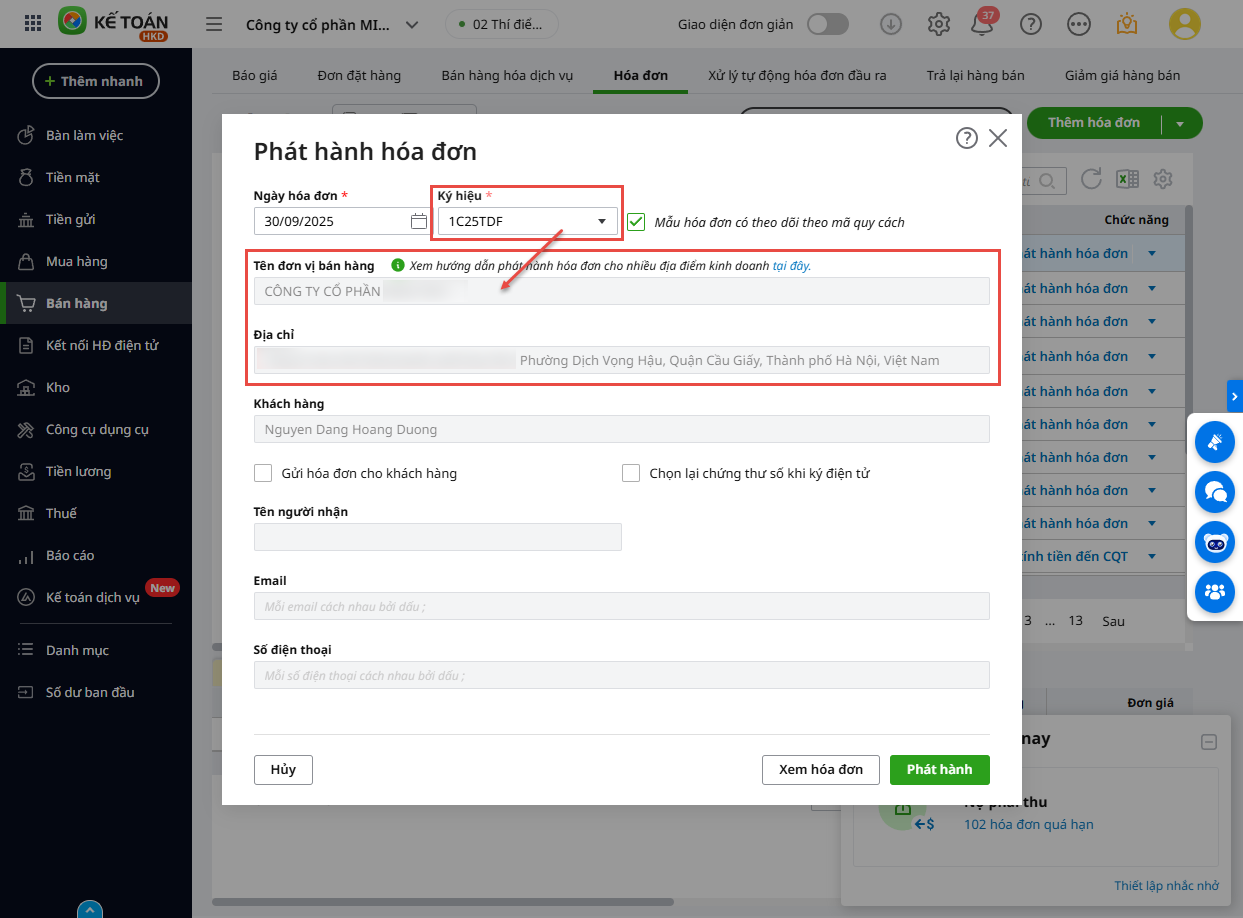
Task: Check Gửi hóa đơn cho khách hàng
Action: pyautogui.click(x=264, y=473)
